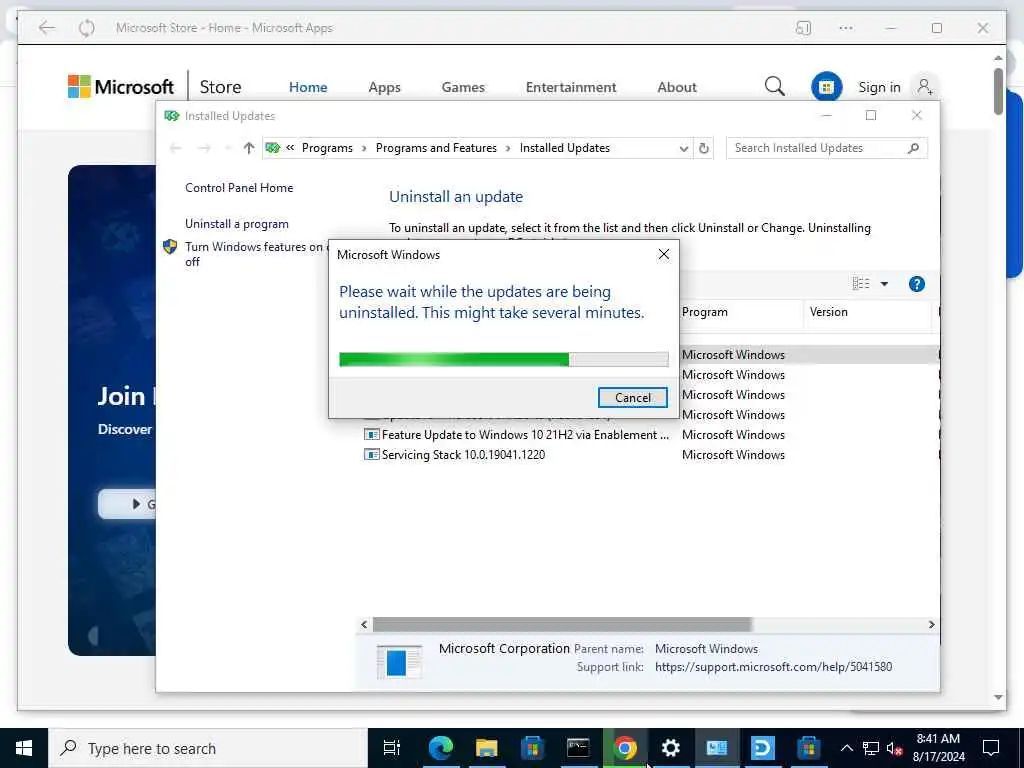1024x768 pixels.
Task: Select Installed Updates breadcrumb
Action: pyautogui.click(x=565, y=148)
